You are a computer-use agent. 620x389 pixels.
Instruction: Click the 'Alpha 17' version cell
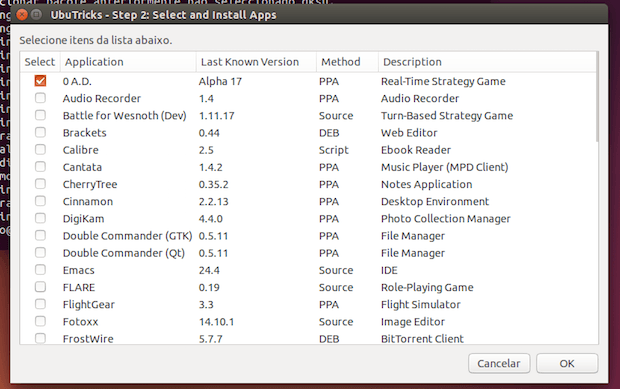coord(220,81)
